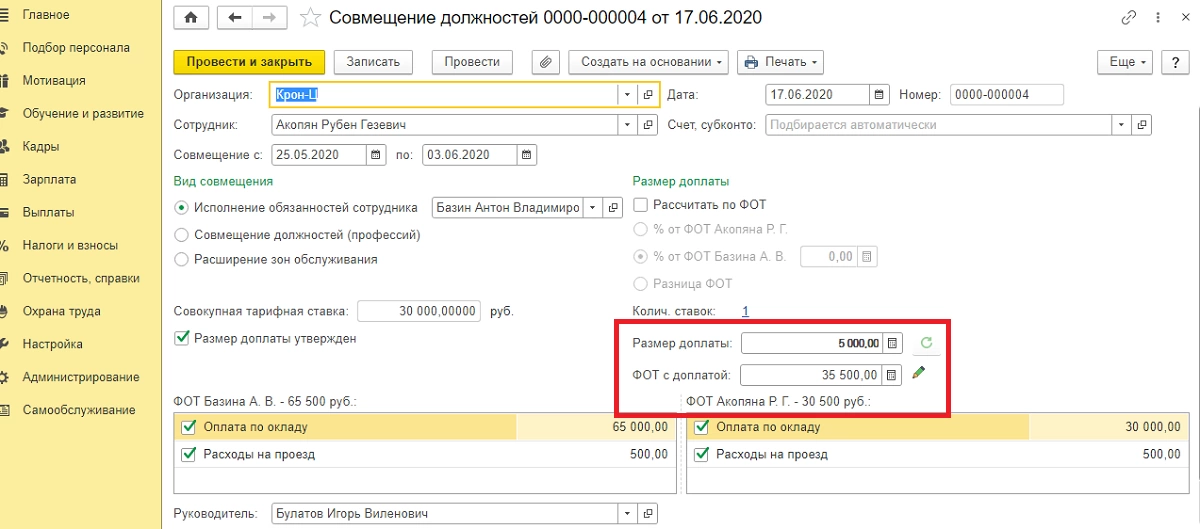Expand the Руководитель dropdown list
The height and width of the screenshot is (529, 1200).
pyautogui.click(x=628, y=514)
